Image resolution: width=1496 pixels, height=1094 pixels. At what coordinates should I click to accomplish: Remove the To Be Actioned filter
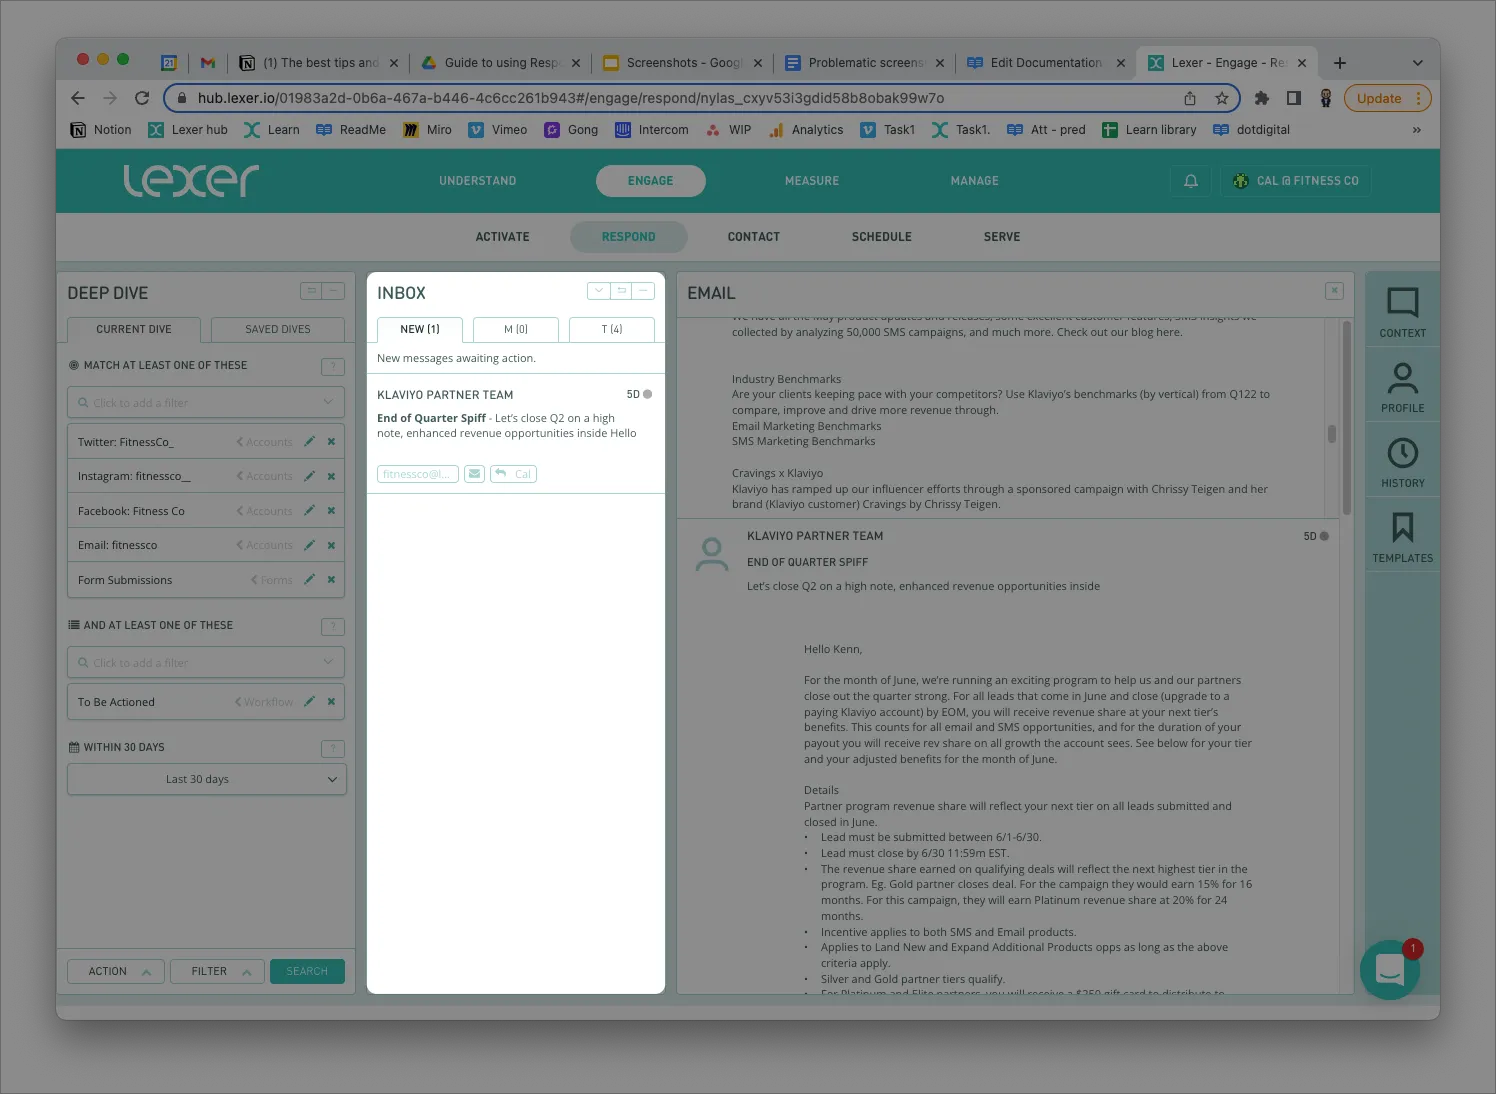[x=331, y=701]
